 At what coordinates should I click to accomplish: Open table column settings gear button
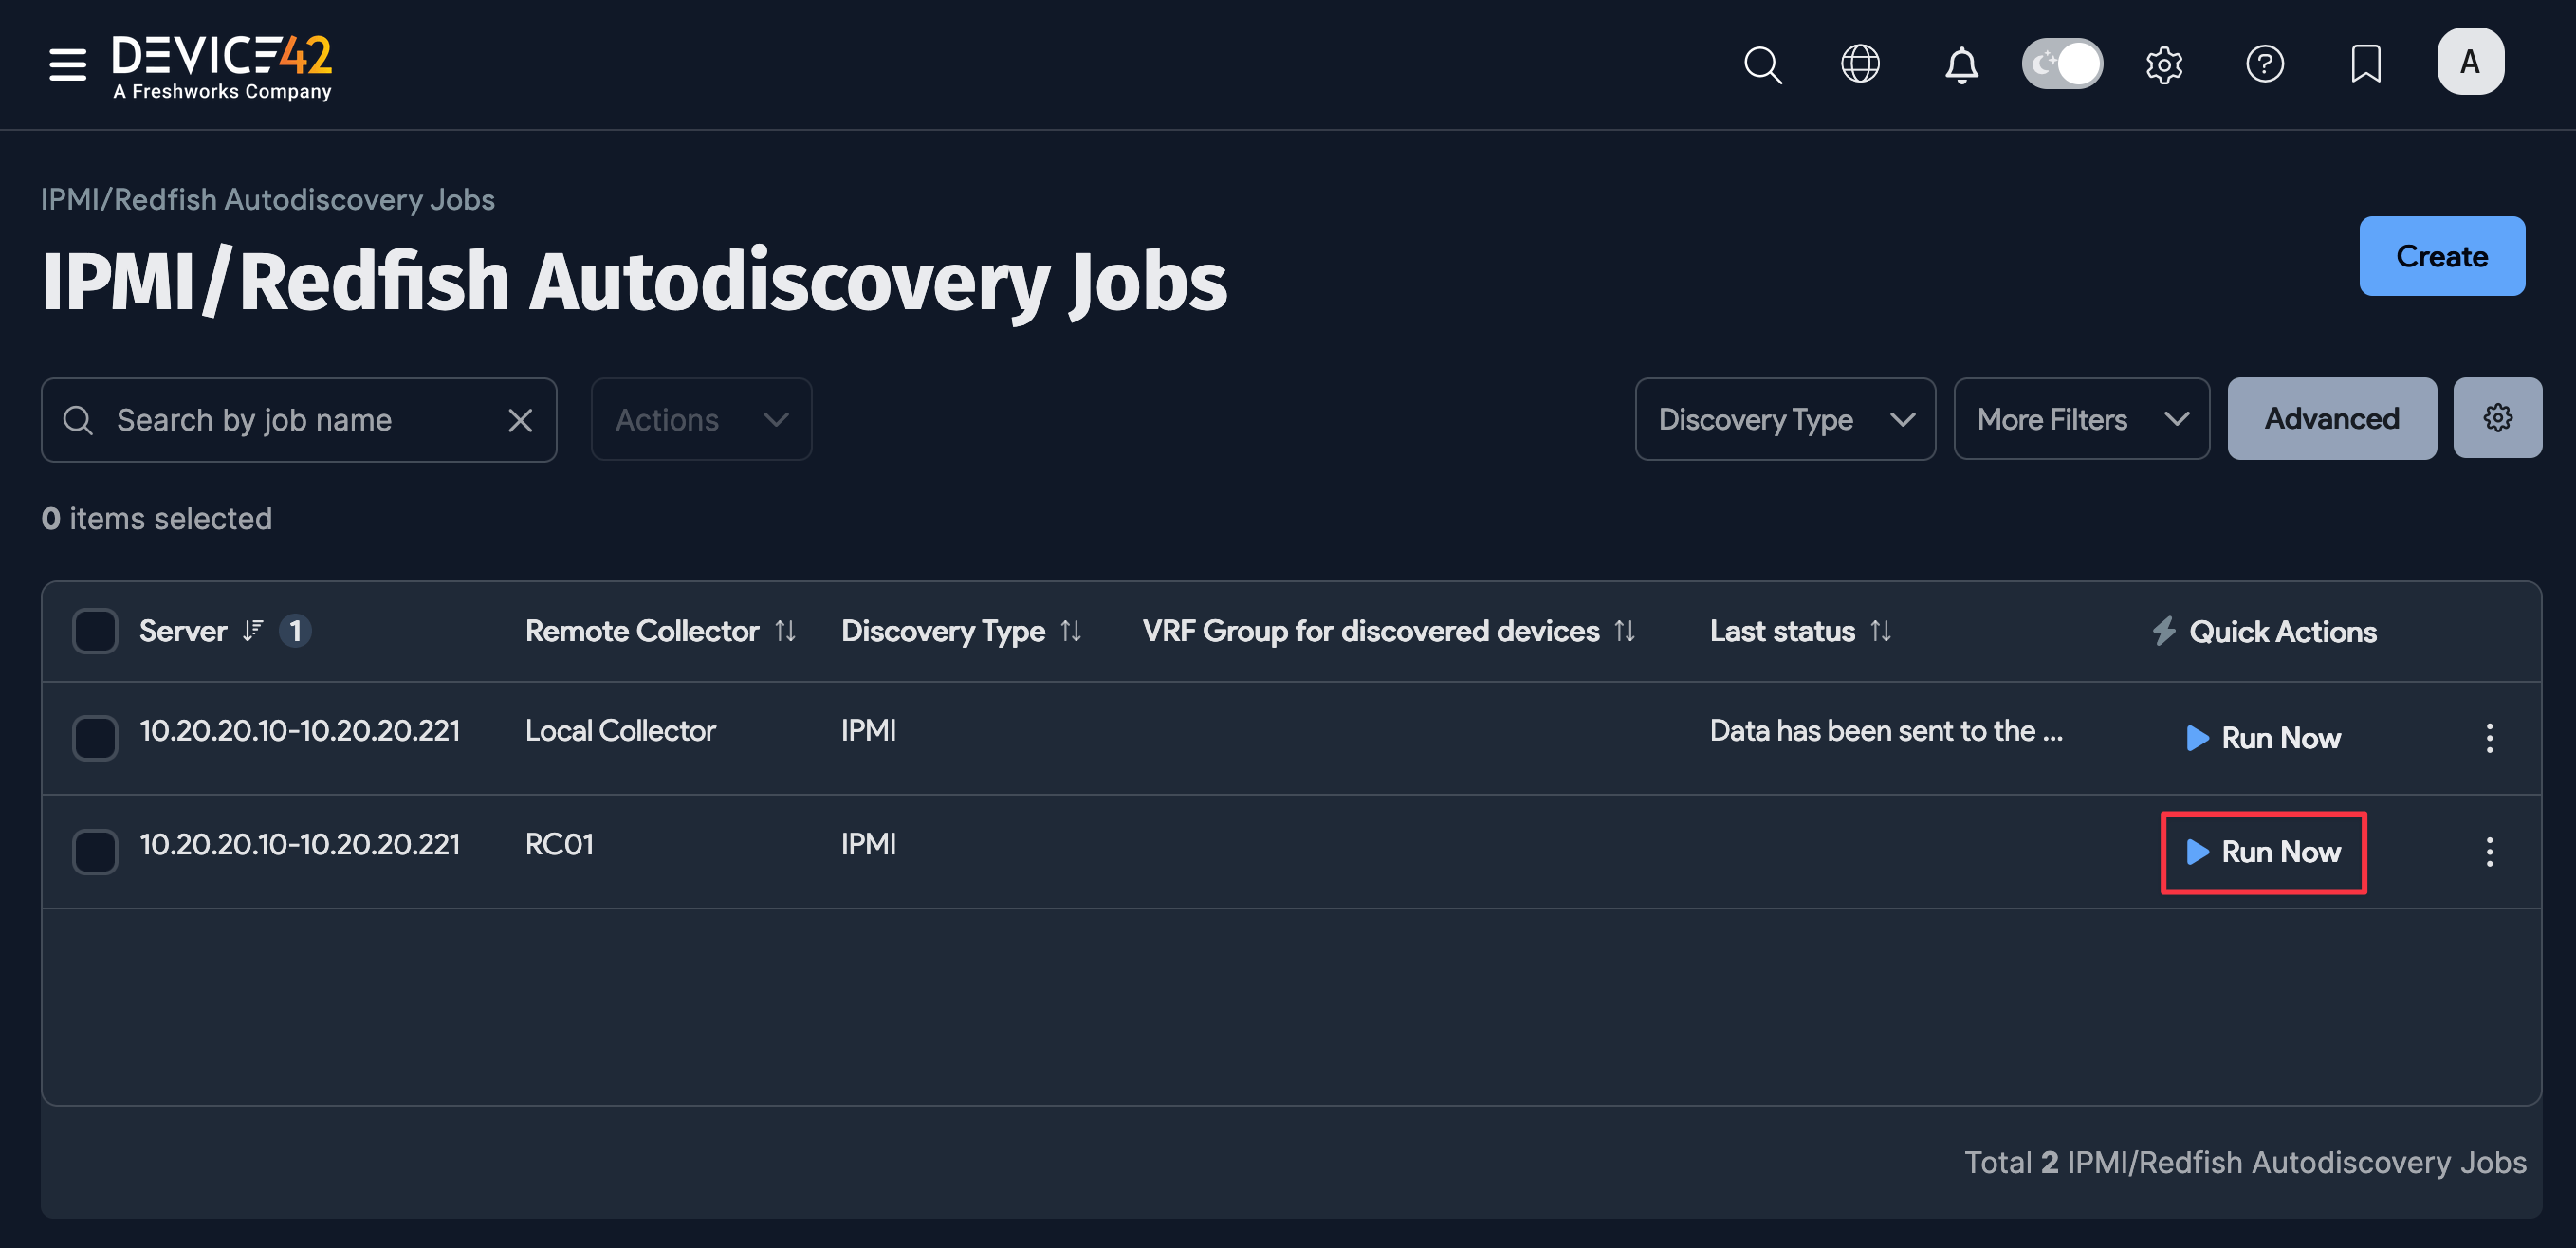pyautogui.click(x=2497, y=418)
